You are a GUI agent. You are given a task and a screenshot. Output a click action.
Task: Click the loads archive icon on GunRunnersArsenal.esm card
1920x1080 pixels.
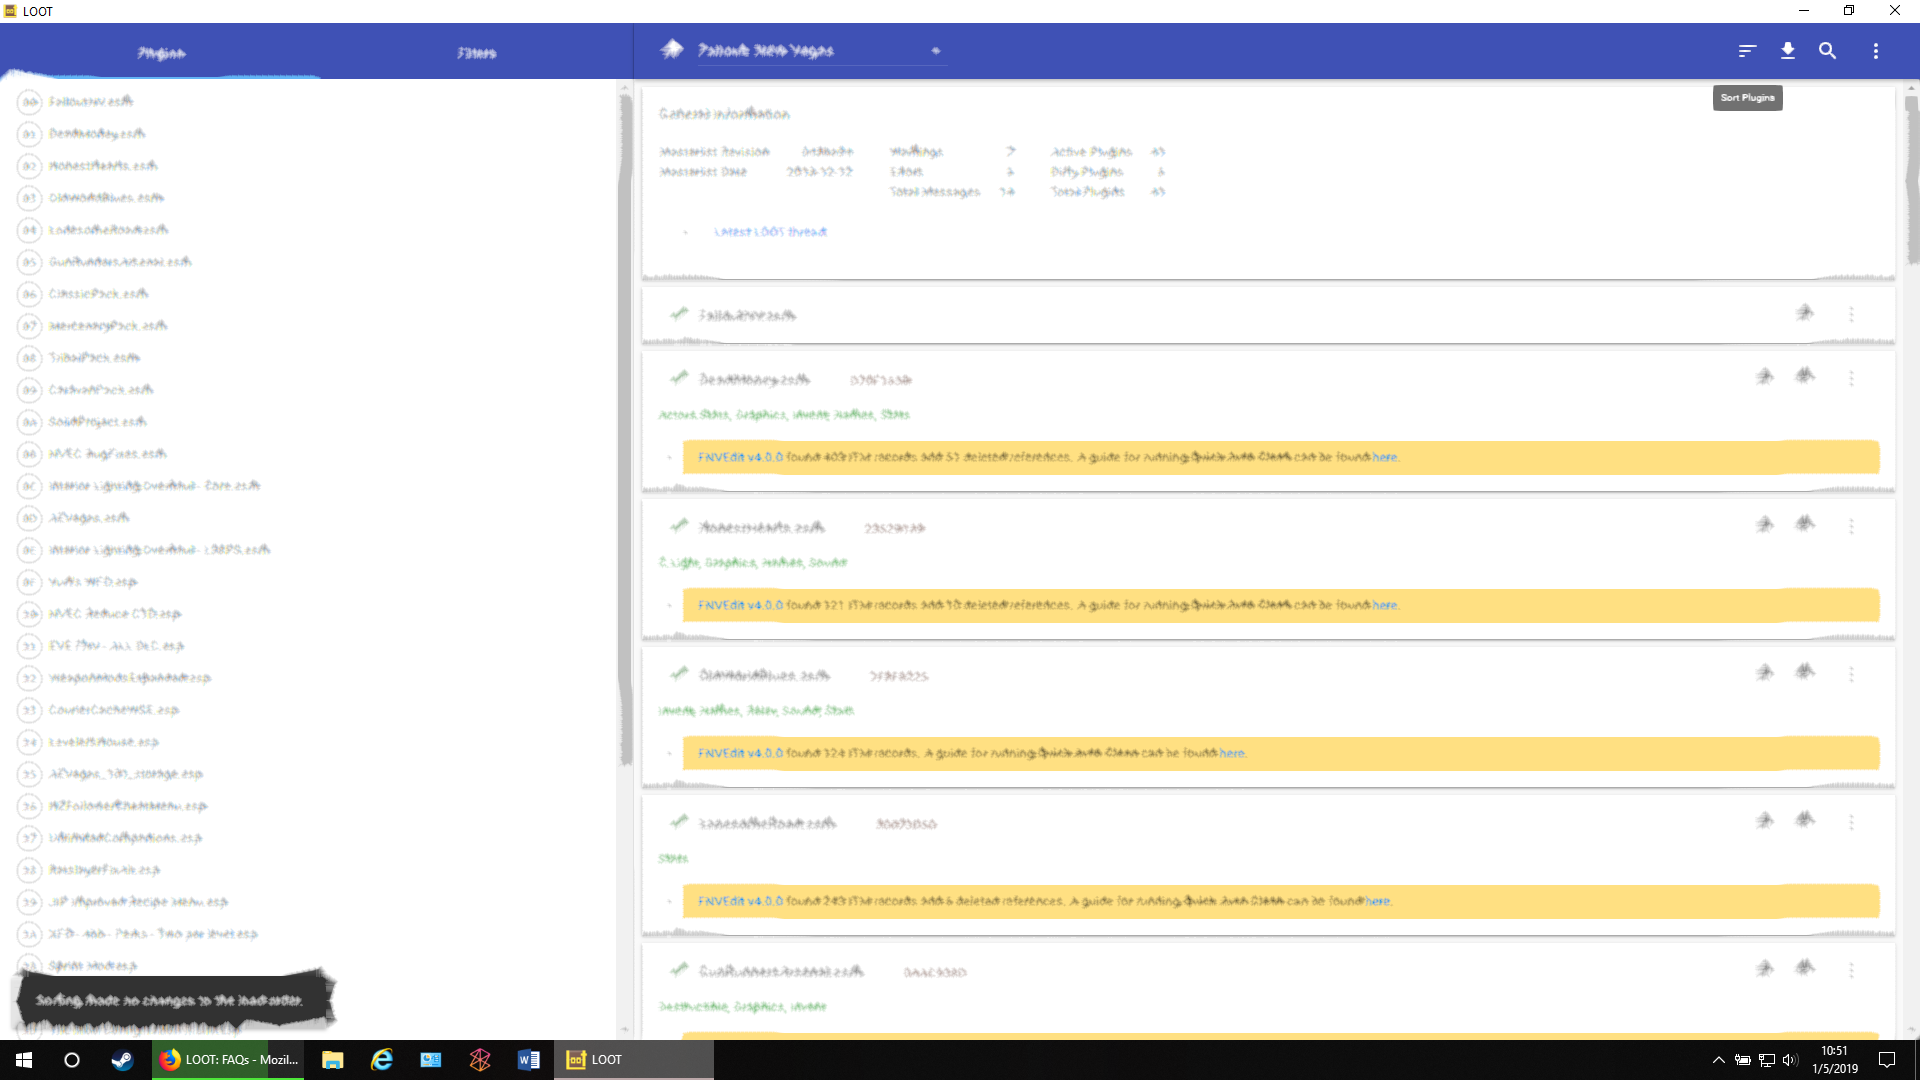click(x=1805, y=969)
